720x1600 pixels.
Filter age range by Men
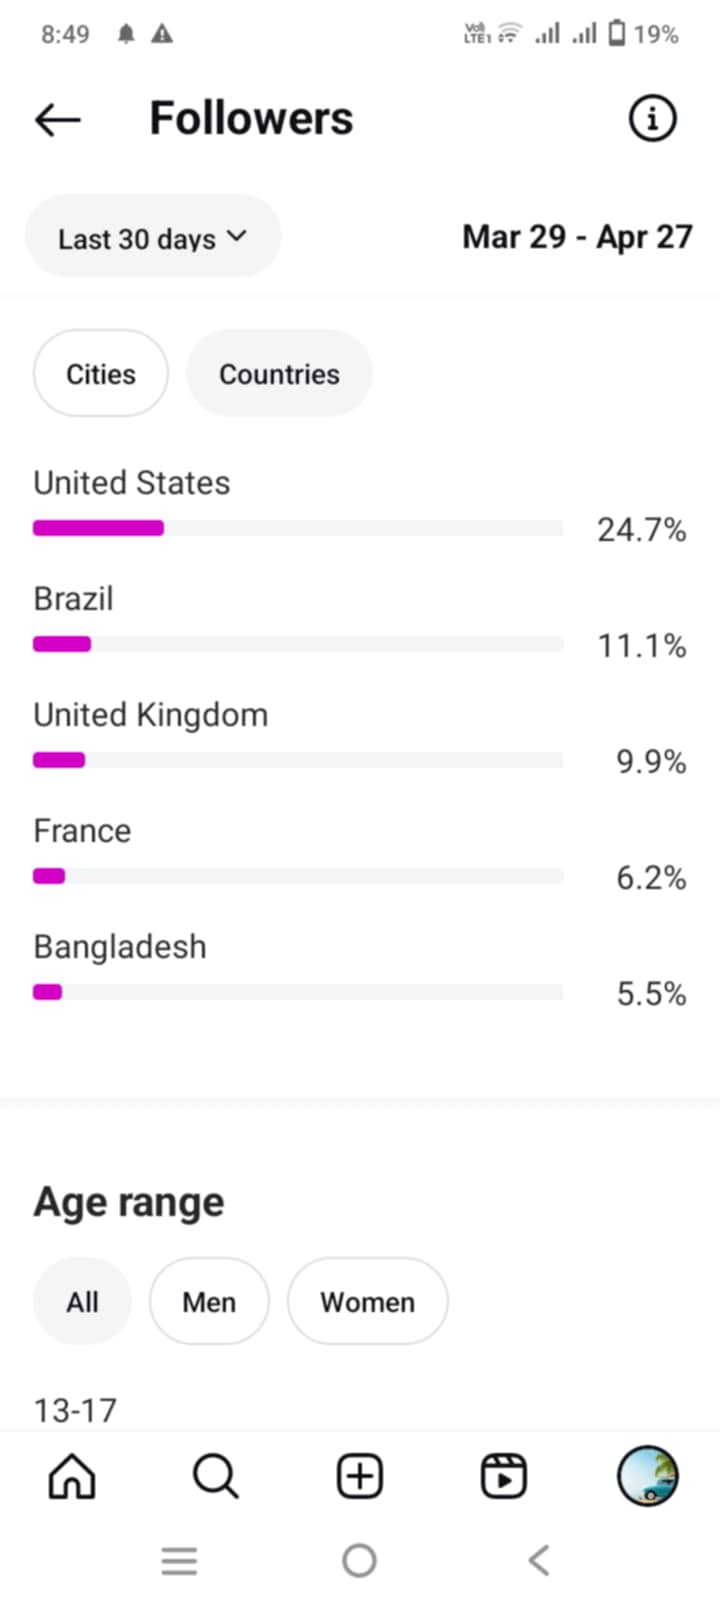pos(209,1302)
